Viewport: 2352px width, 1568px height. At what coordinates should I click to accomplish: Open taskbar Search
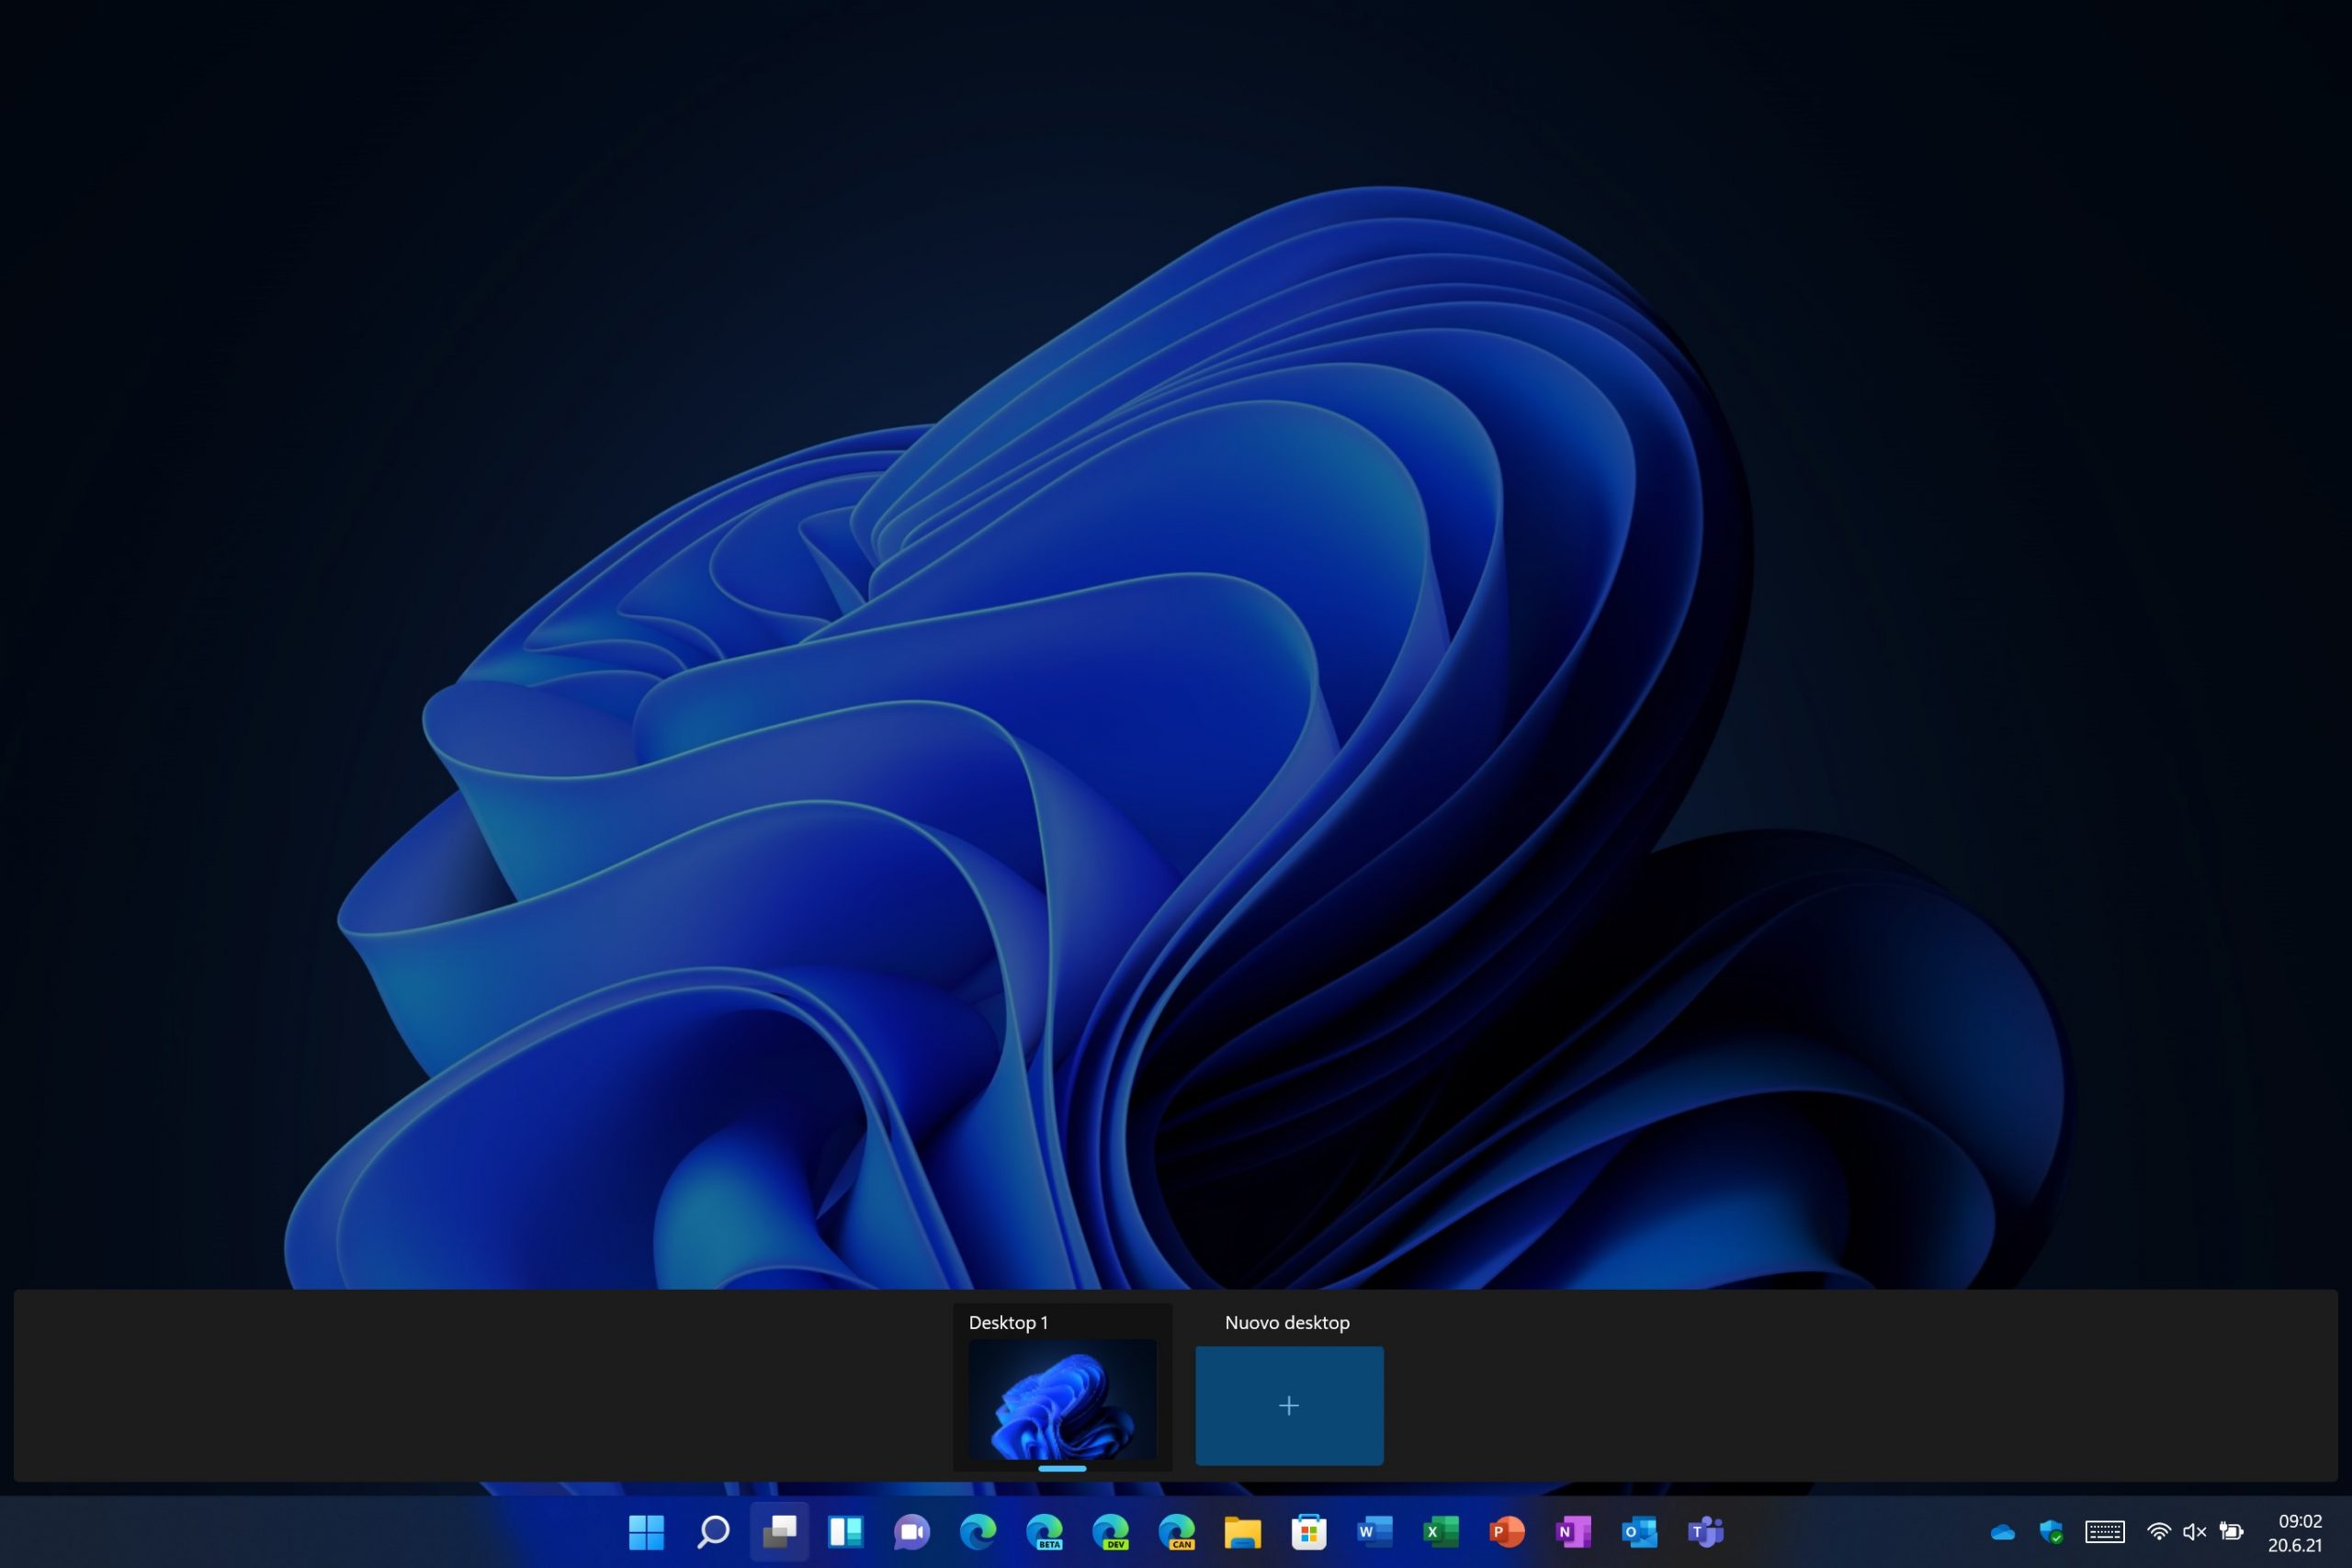[x=713, y=1531]
